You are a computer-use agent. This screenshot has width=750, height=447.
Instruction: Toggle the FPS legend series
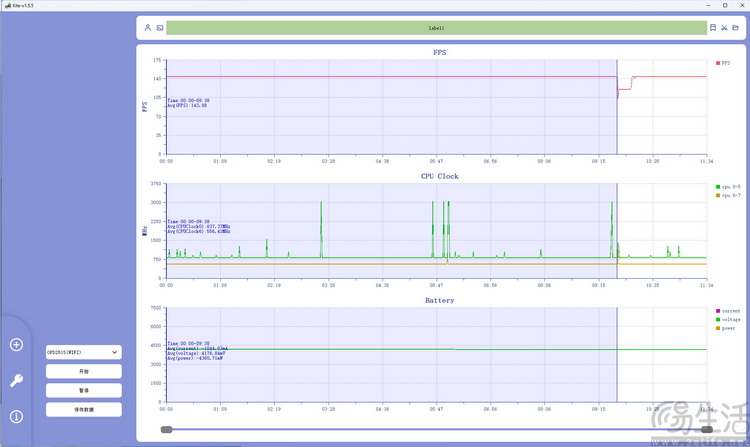click(x=724, y=62)
